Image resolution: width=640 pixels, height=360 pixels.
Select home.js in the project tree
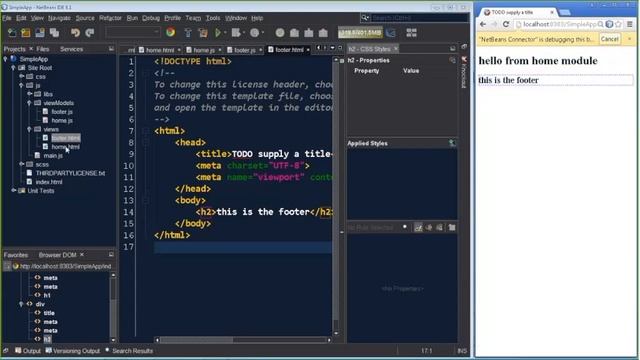pyautogui.click(x=62, y=120)
